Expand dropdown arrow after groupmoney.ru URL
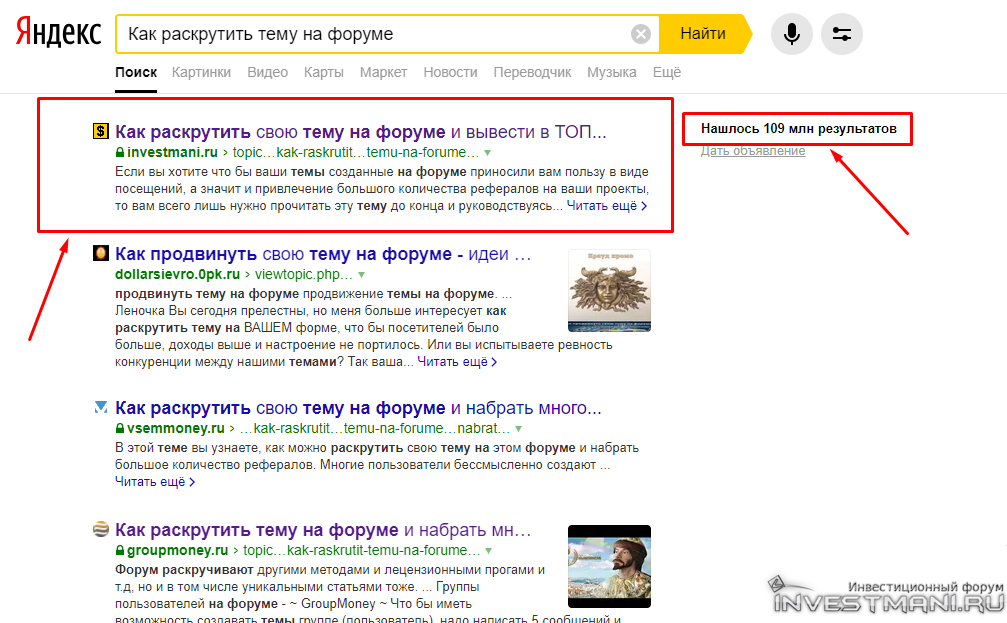 pyautogui.click(x=489, y=551)
